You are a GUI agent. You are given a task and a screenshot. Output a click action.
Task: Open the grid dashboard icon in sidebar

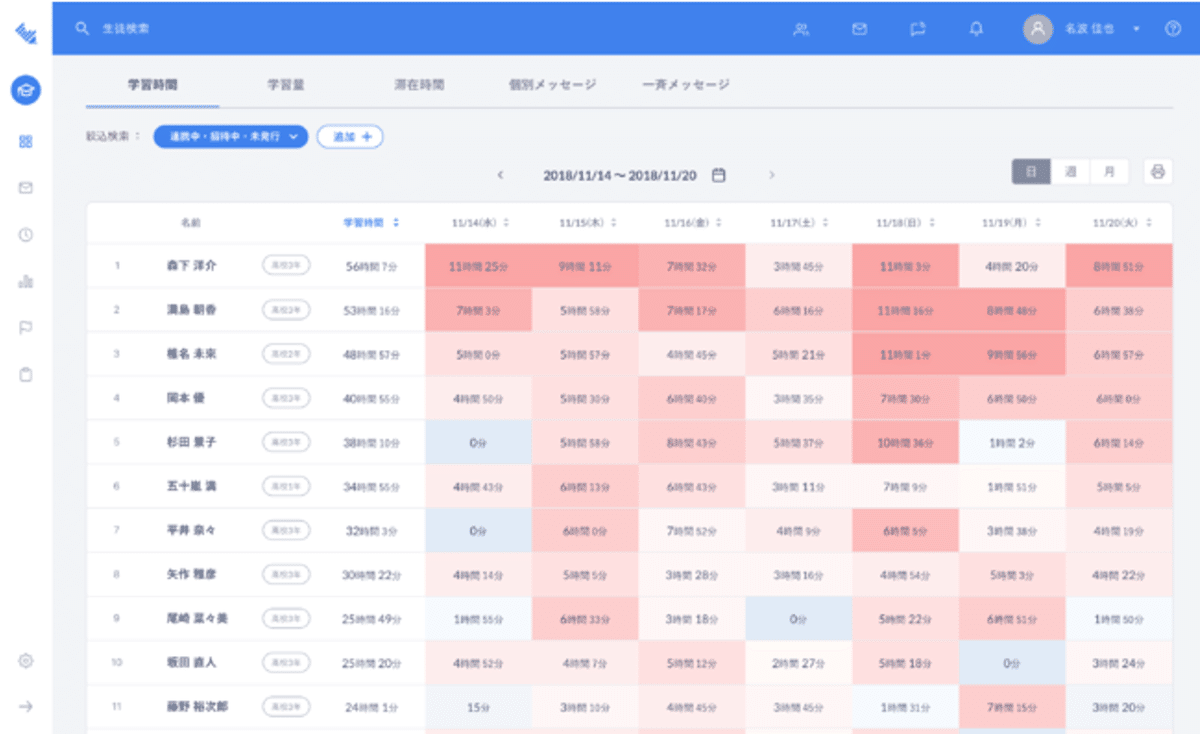click(x=26, y=141)
